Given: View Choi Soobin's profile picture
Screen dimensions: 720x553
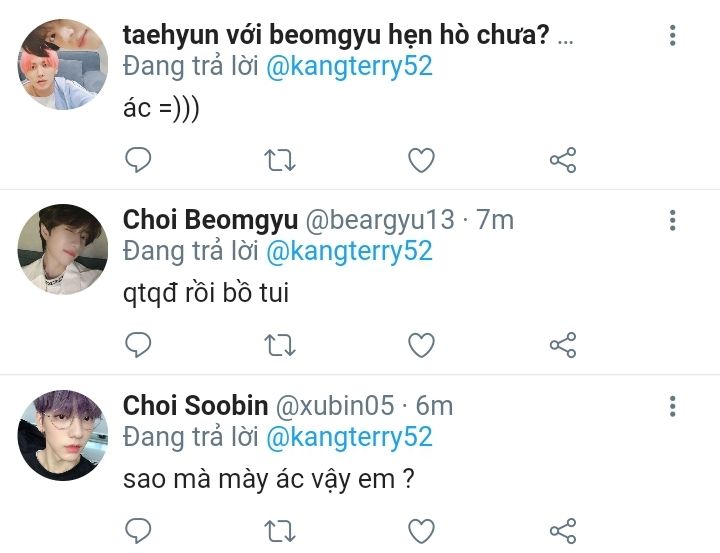Looking at the screenshot, I should coord(63,436).
